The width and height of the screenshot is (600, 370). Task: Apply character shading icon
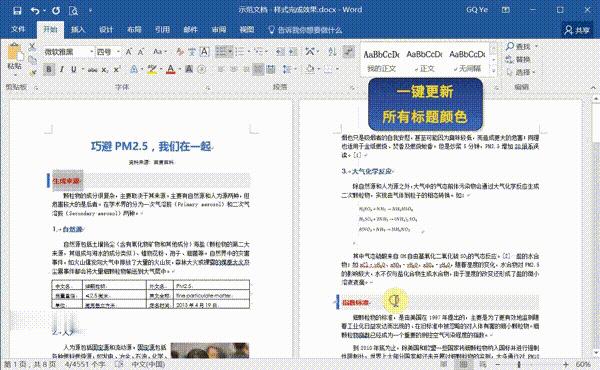(189, 69)
